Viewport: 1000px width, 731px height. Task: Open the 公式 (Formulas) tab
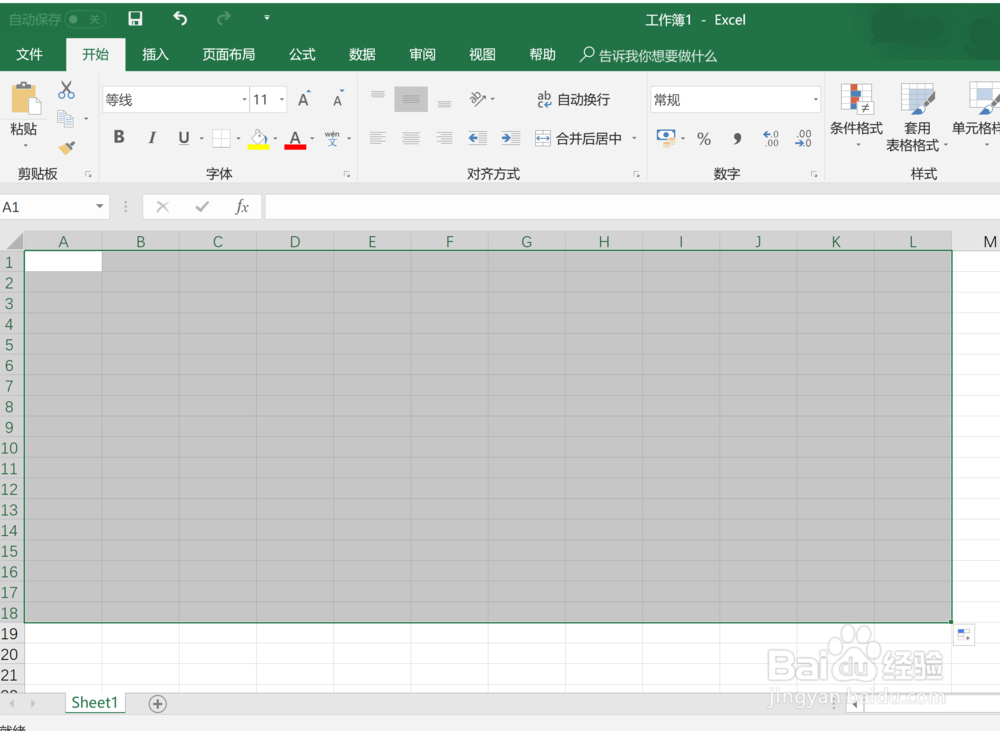click(x=302, y=55)
